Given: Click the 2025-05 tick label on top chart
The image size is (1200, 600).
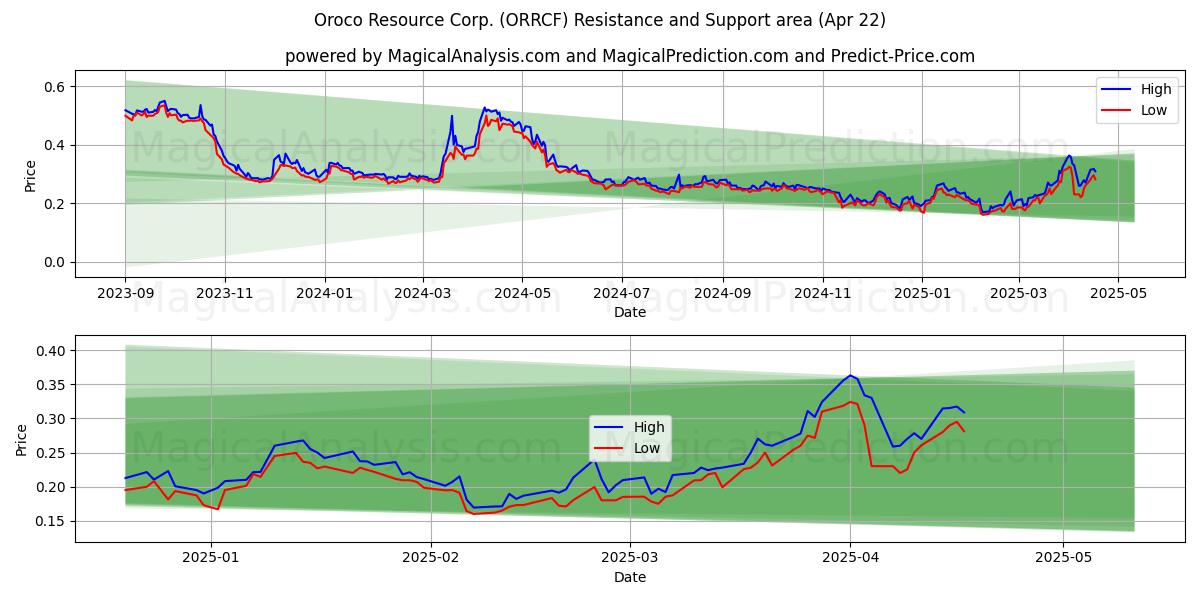Looking at the screenshot, I should tap(1118, 294).
